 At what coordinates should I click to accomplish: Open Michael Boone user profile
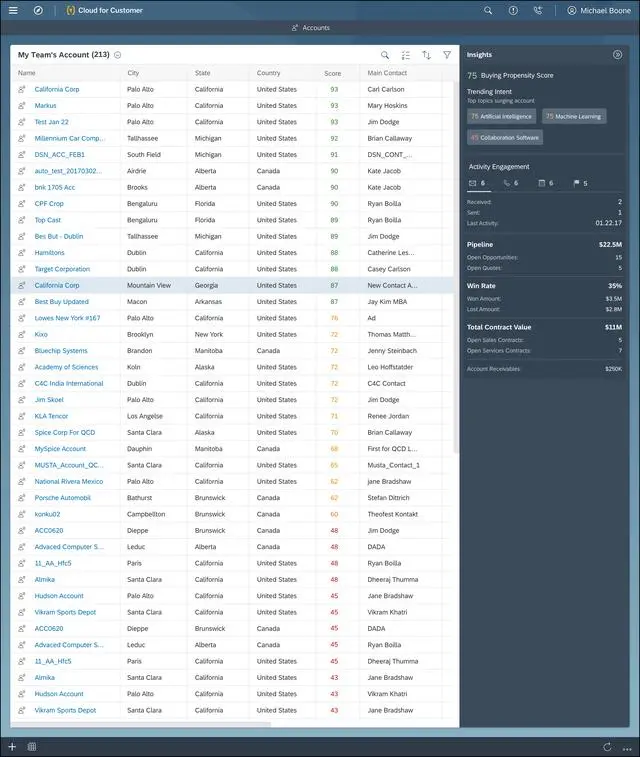pos(598,10)
